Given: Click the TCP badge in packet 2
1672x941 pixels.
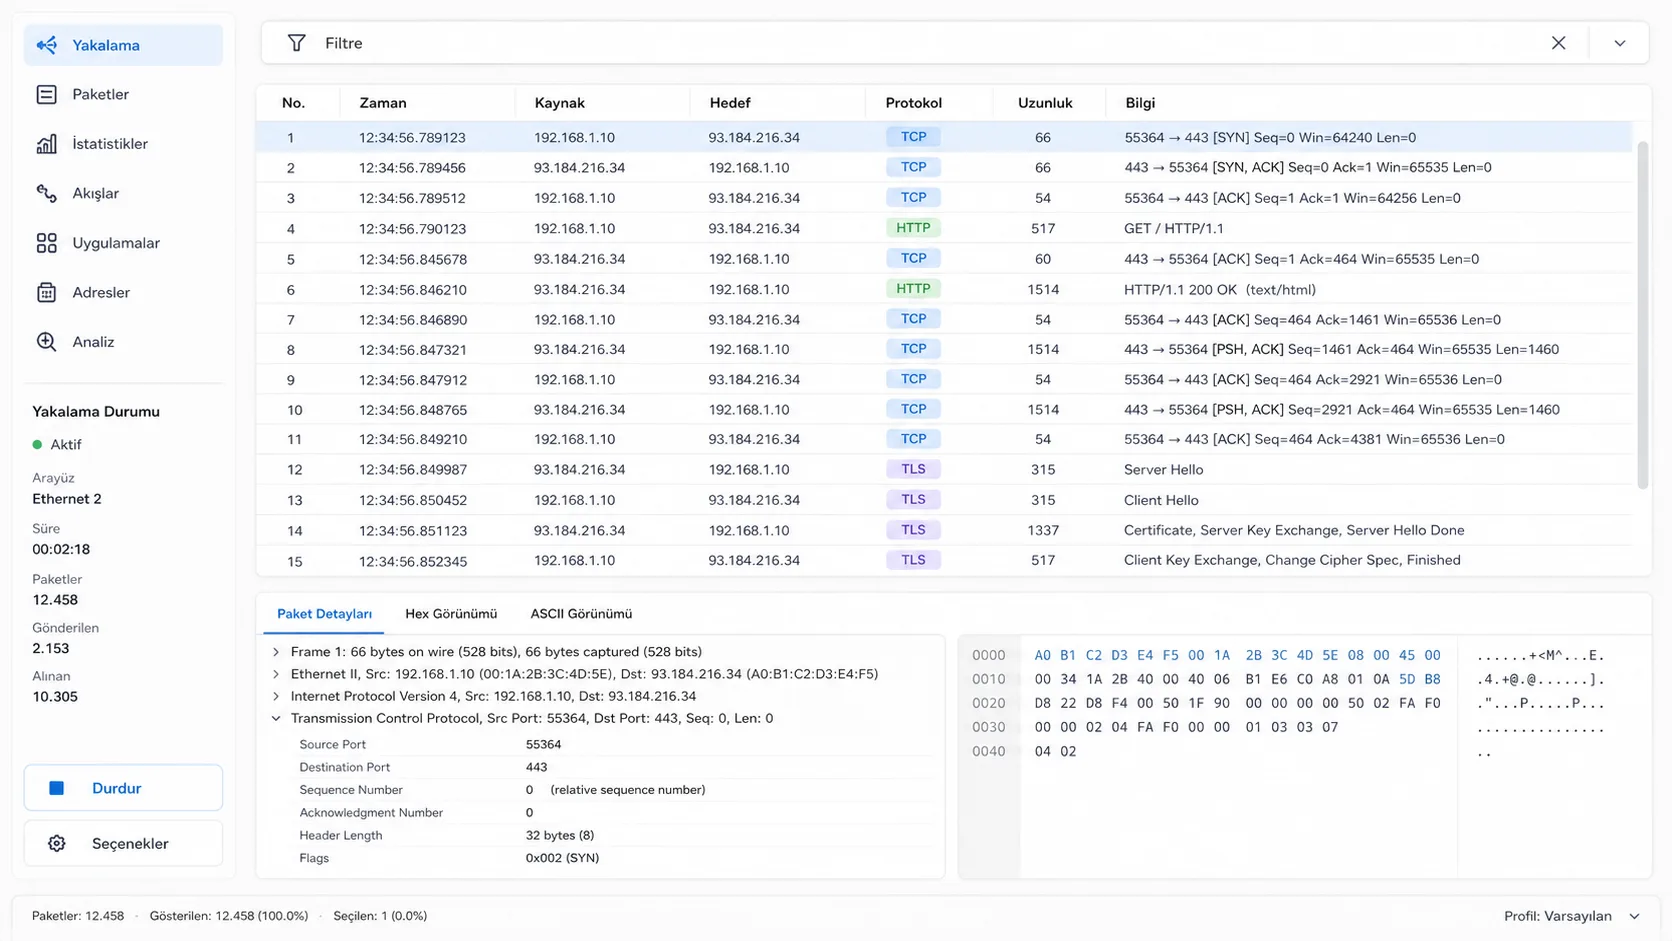Looking at the screenshot, I should click(x=913, y=167).
